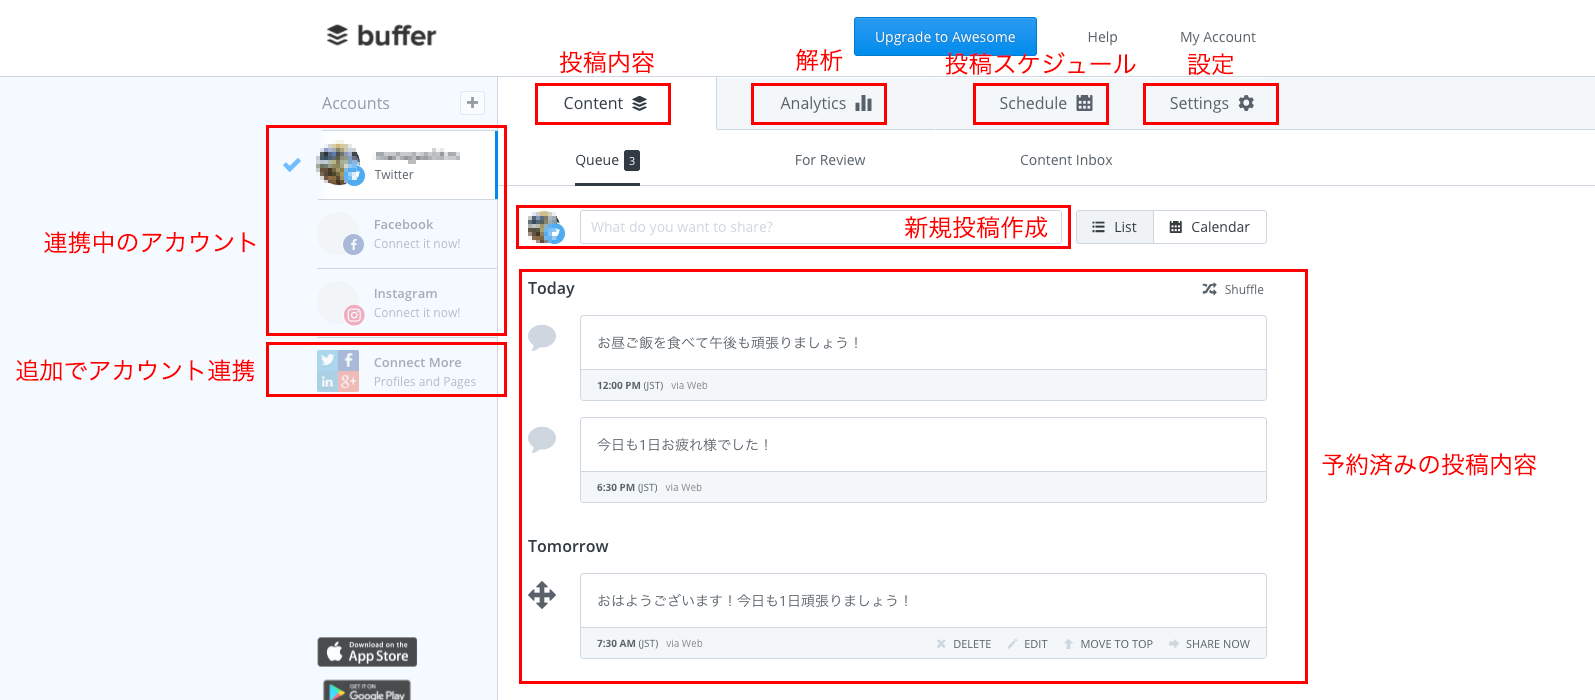Select the post '今日も1日お疲れ様でした！'

[923, 445]
